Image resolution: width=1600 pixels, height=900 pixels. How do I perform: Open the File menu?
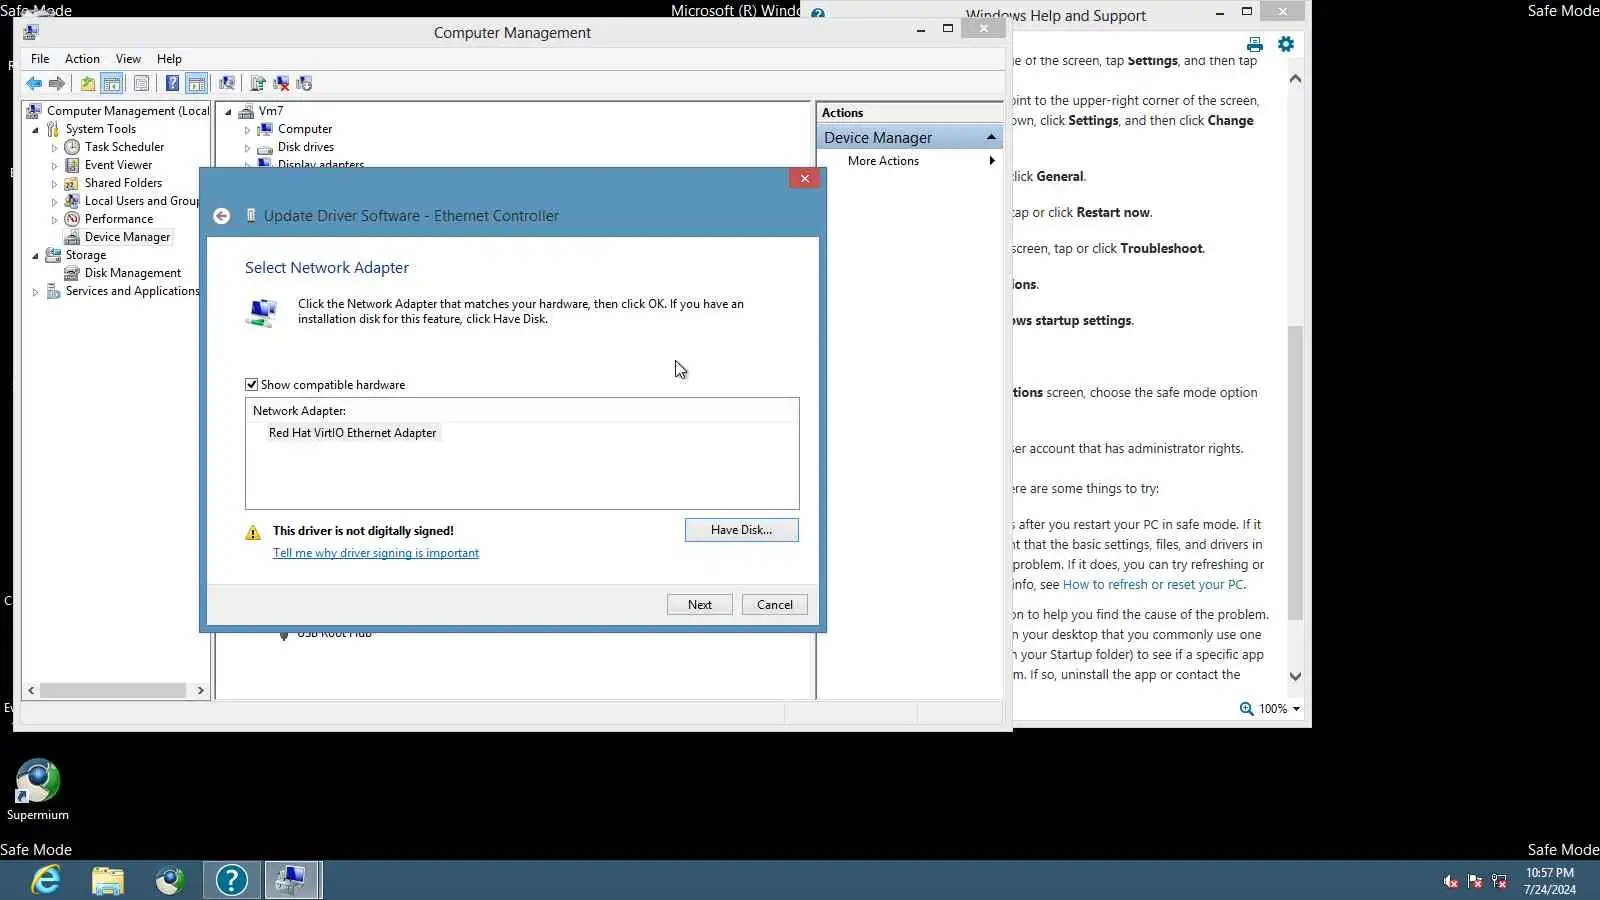40,59
